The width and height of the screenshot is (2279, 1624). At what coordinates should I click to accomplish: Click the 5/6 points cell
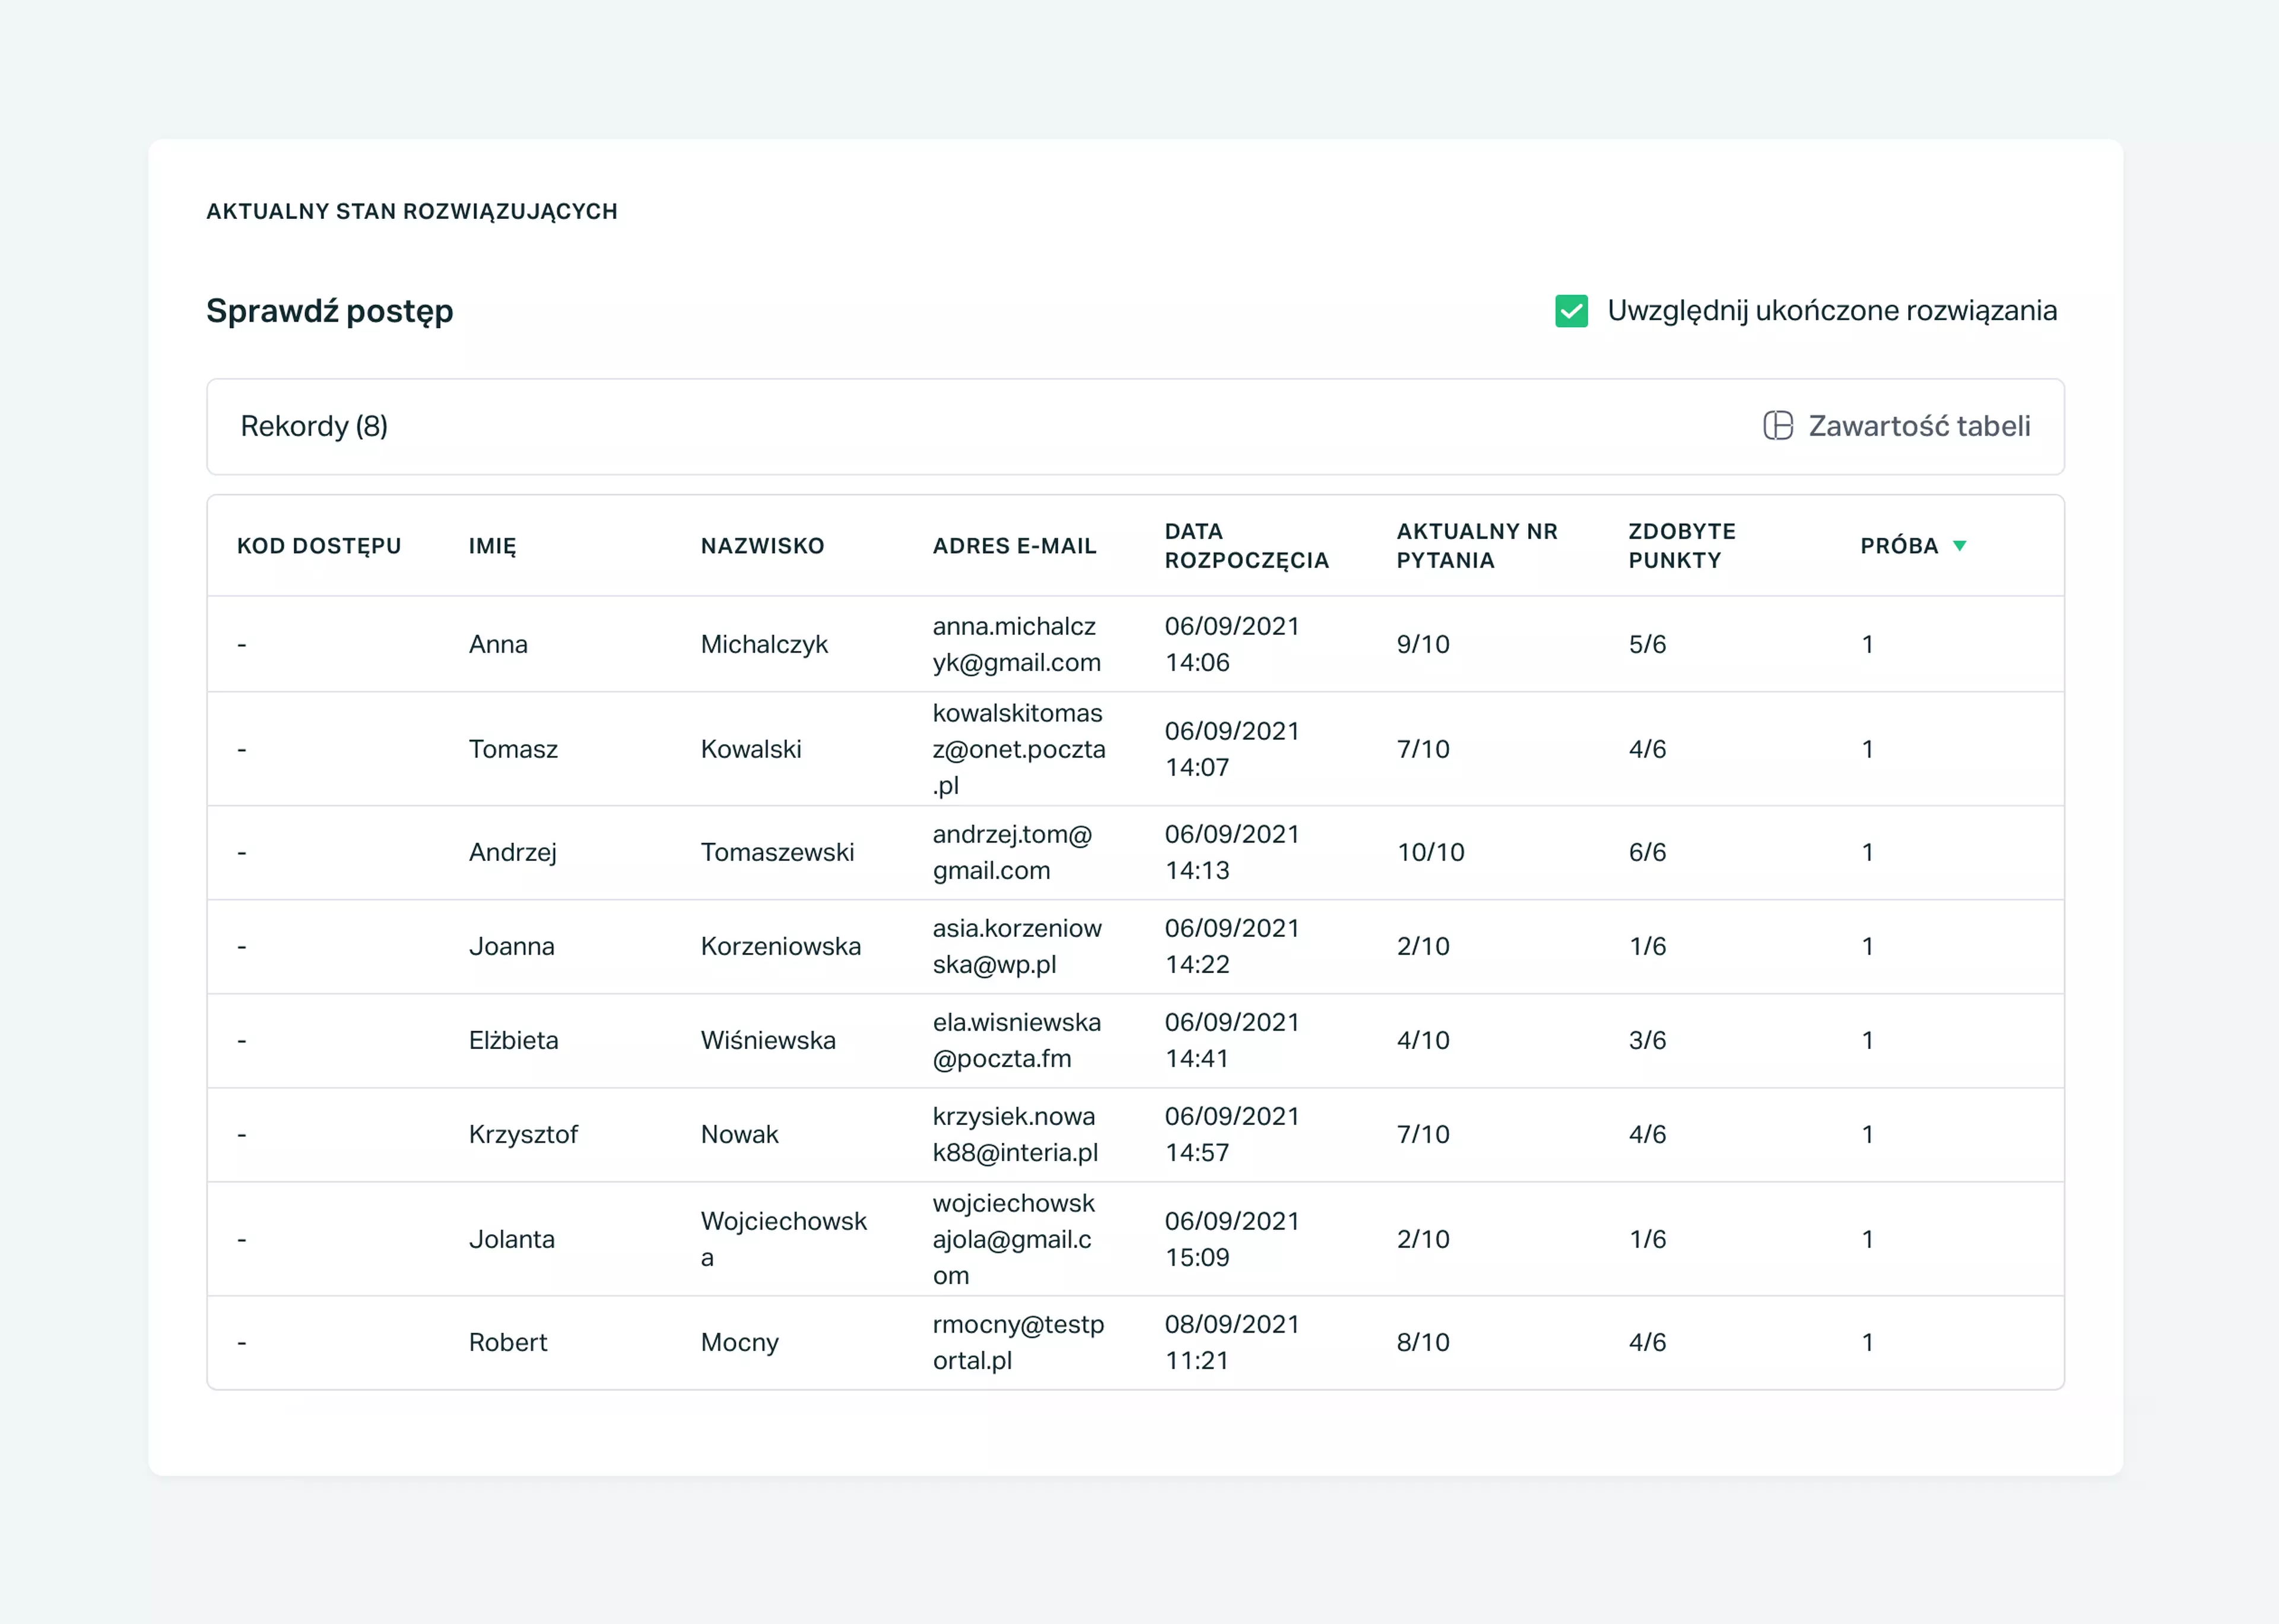pos(1647,644)
